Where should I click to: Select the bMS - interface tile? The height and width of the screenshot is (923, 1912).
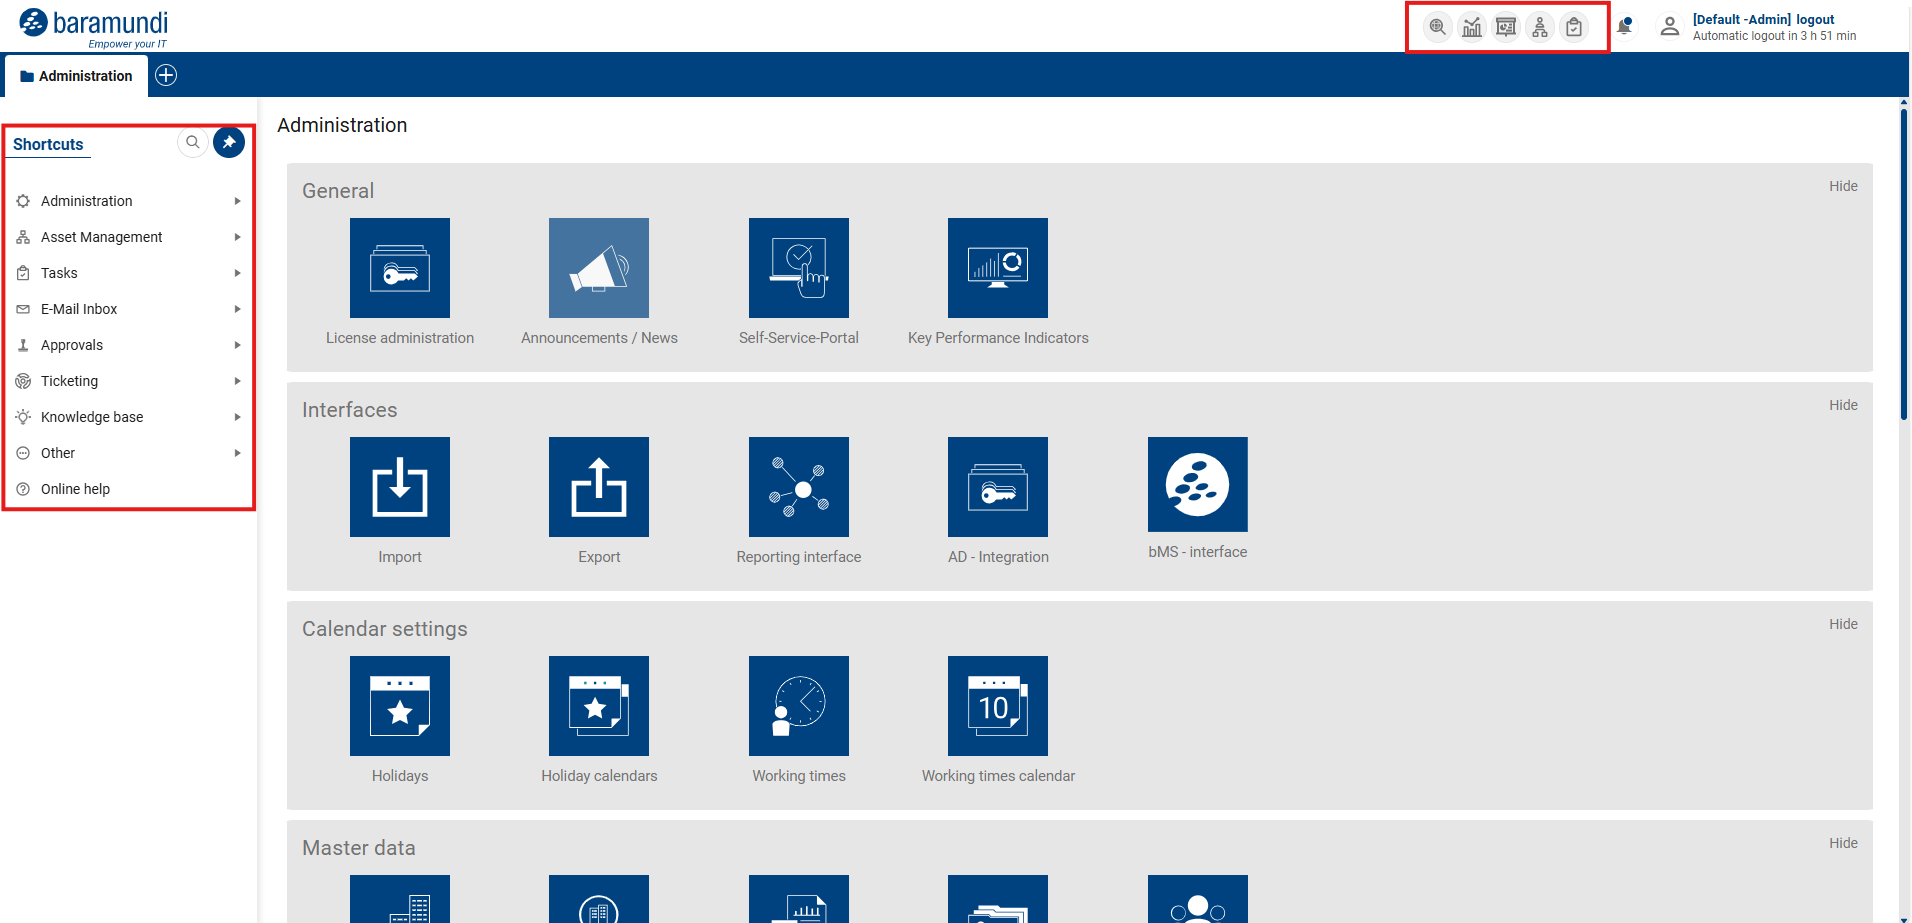coord(1197,485)
